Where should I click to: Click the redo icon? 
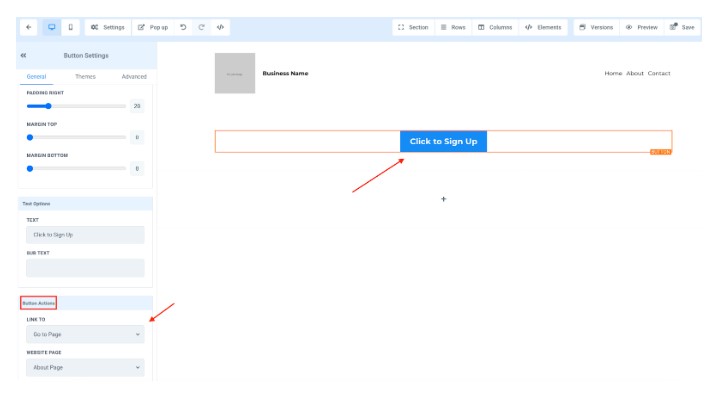click(x=202, y=27)
